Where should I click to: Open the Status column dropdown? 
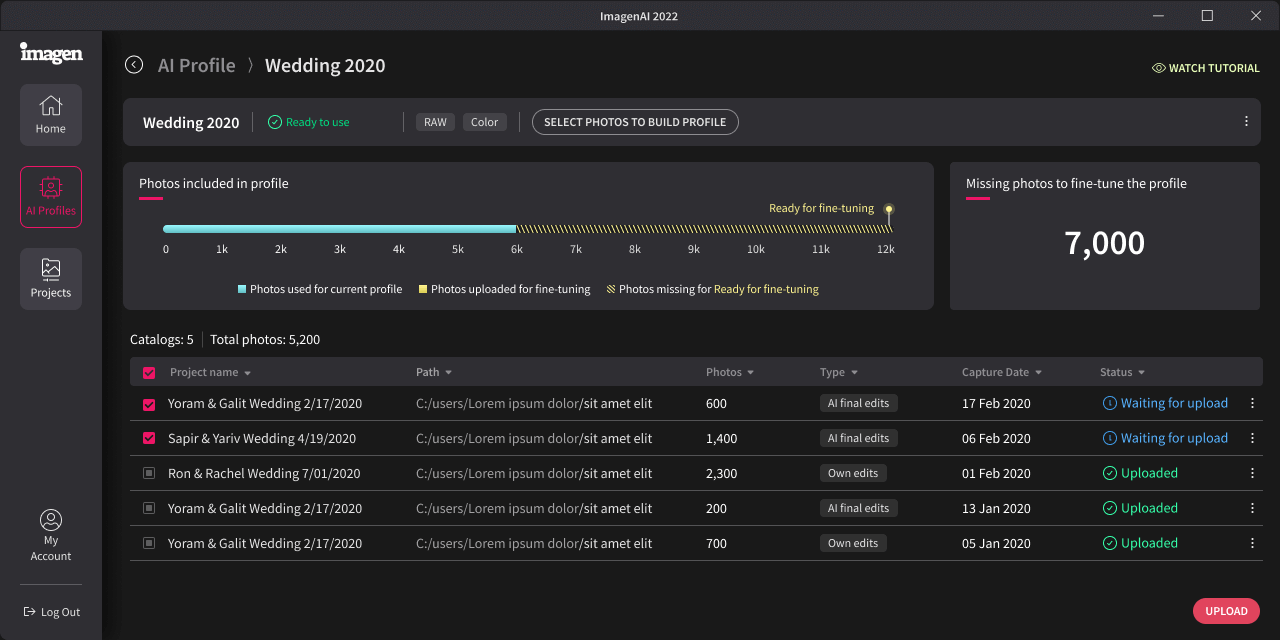pyautogui.click(x=1122, y=372)
